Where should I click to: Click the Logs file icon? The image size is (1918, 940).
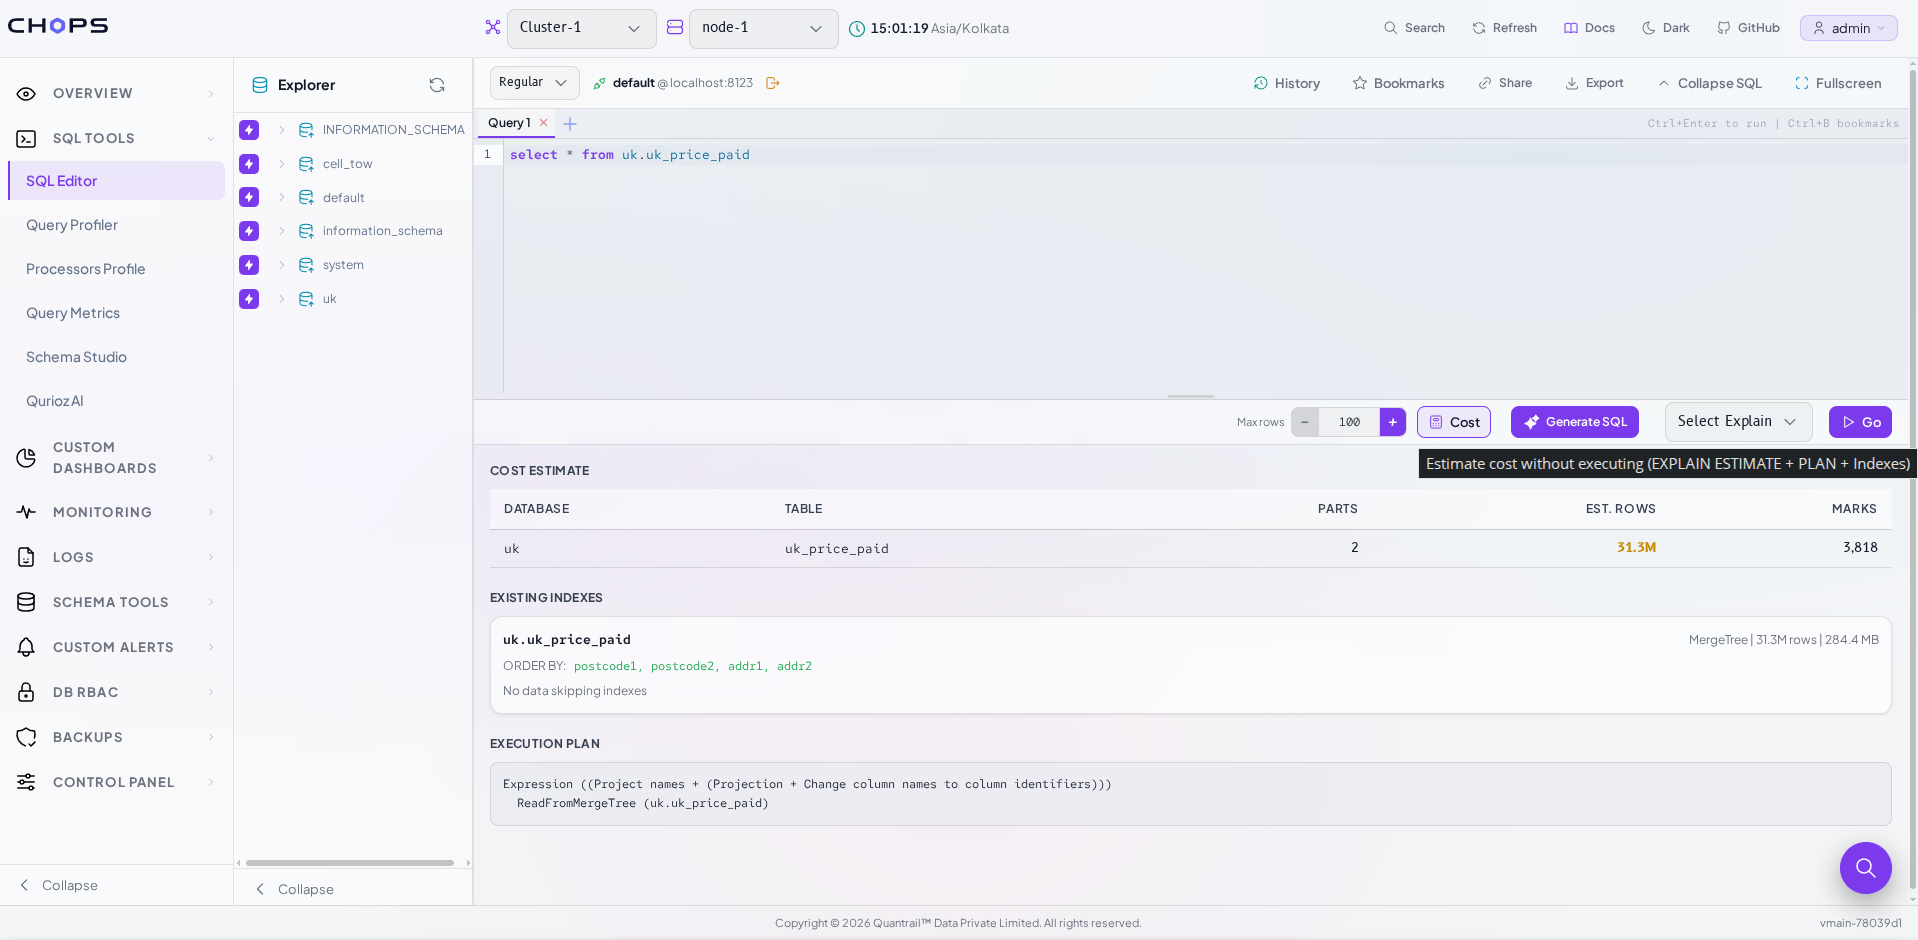coord(26,557)
